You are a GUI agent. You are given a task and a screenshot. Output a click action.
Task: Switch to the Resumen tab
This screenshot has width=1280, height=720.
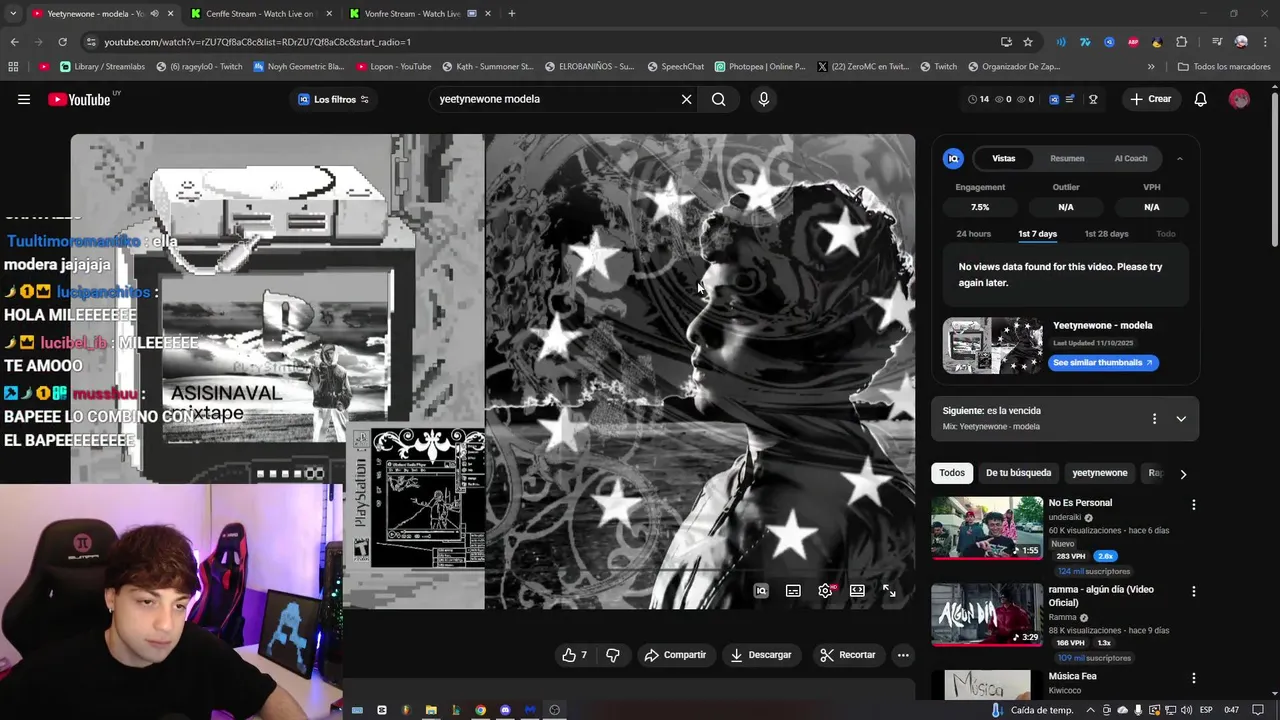click(x=1067, y=158)
